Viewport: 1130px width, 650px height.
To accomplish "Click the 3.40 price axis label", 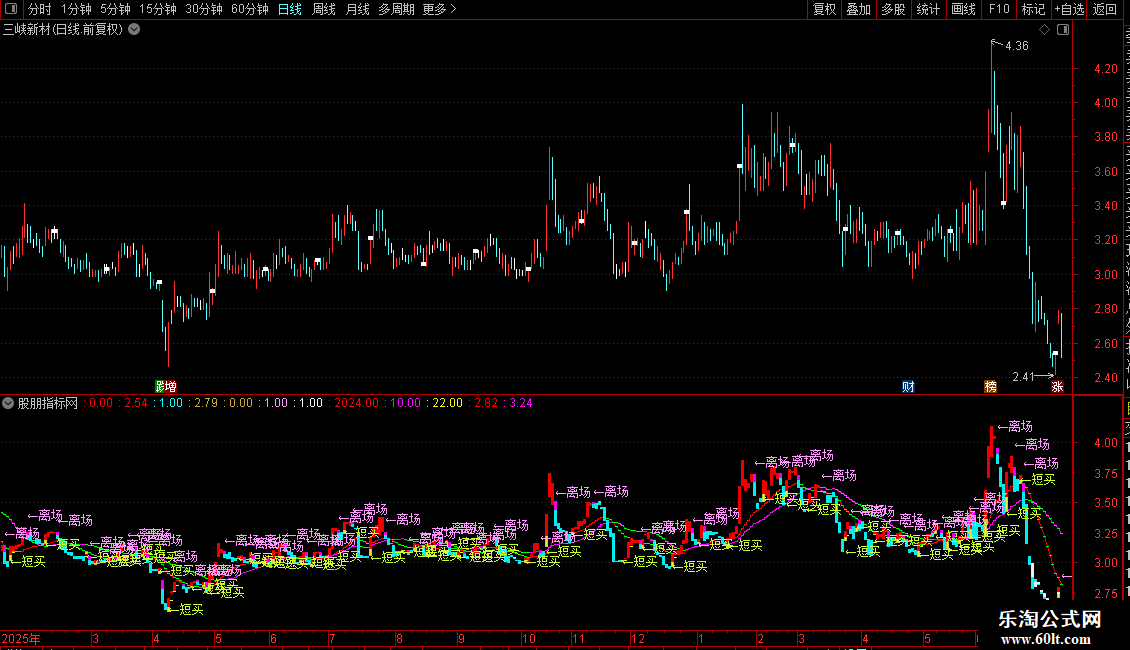I will coord(1106,205).
